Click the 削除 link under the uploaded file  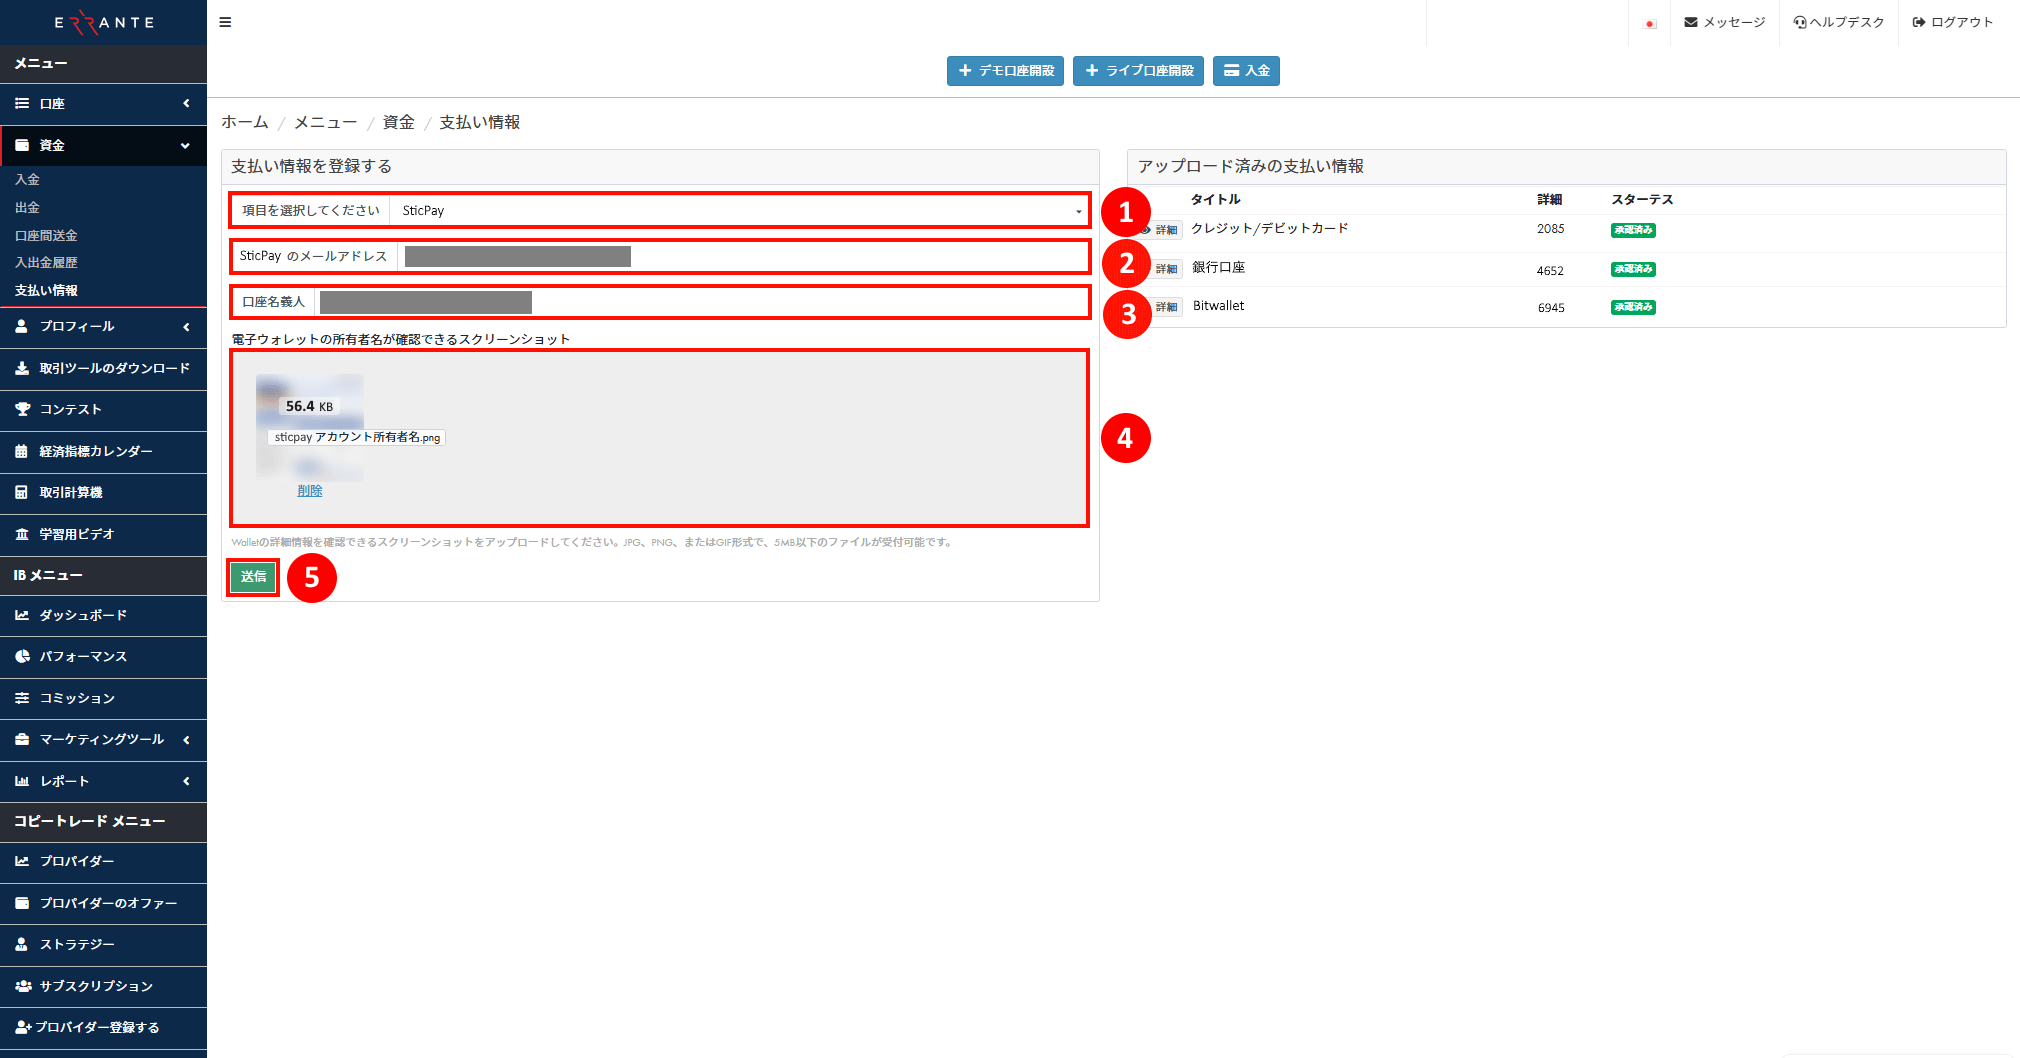[310, 491]
